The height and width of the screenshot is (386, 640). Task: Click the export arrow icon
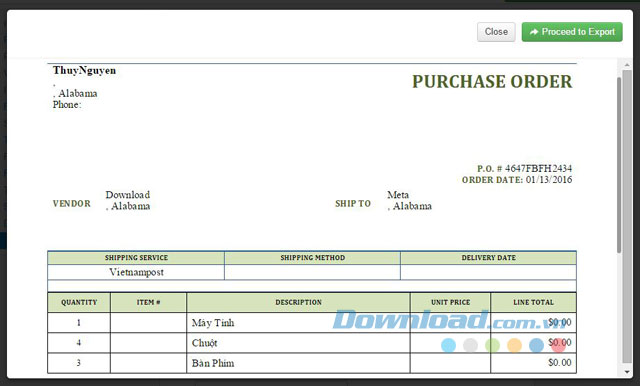[x=533, y=32]
